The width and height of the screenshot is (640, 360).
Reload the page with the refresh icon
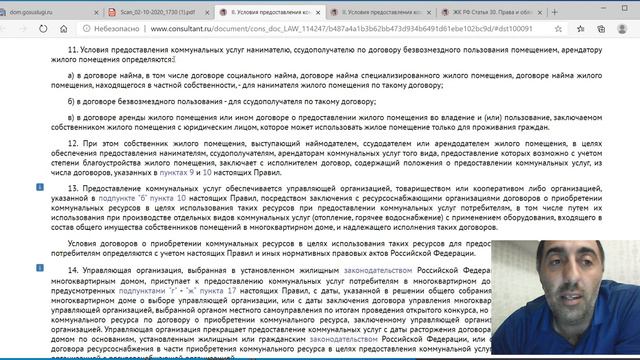(x=43, y=29)
